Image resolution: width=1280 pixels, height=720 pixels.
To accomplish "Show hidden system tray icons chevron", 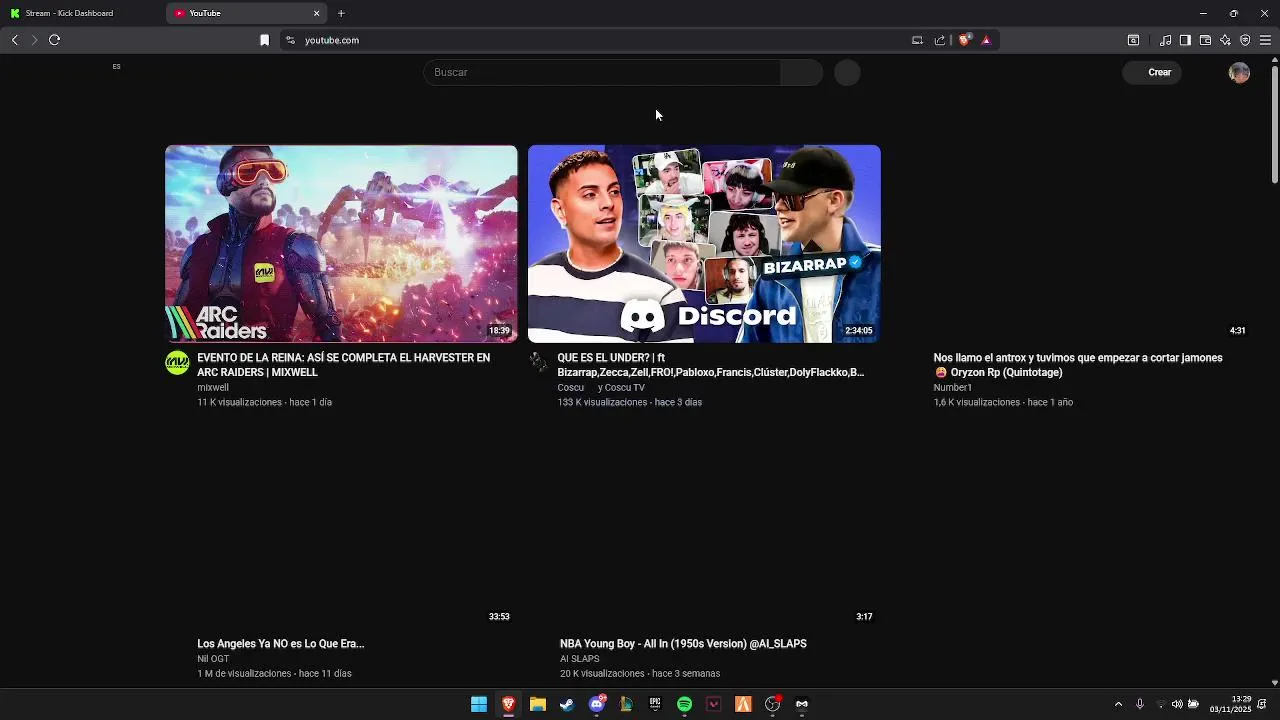I will coord(1118,704).
